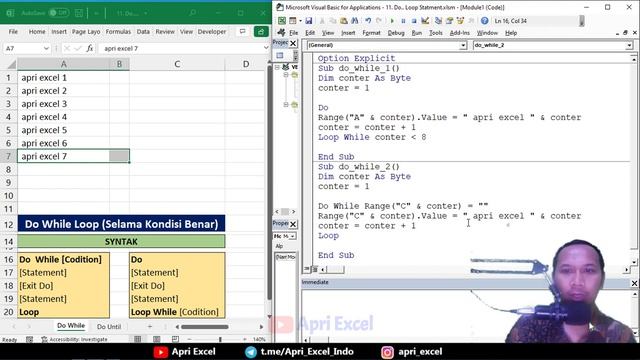The height and width of the screenshot is (360, 640).
Task: Click the Save icon in Excel title bar
Action: [79, 13]
